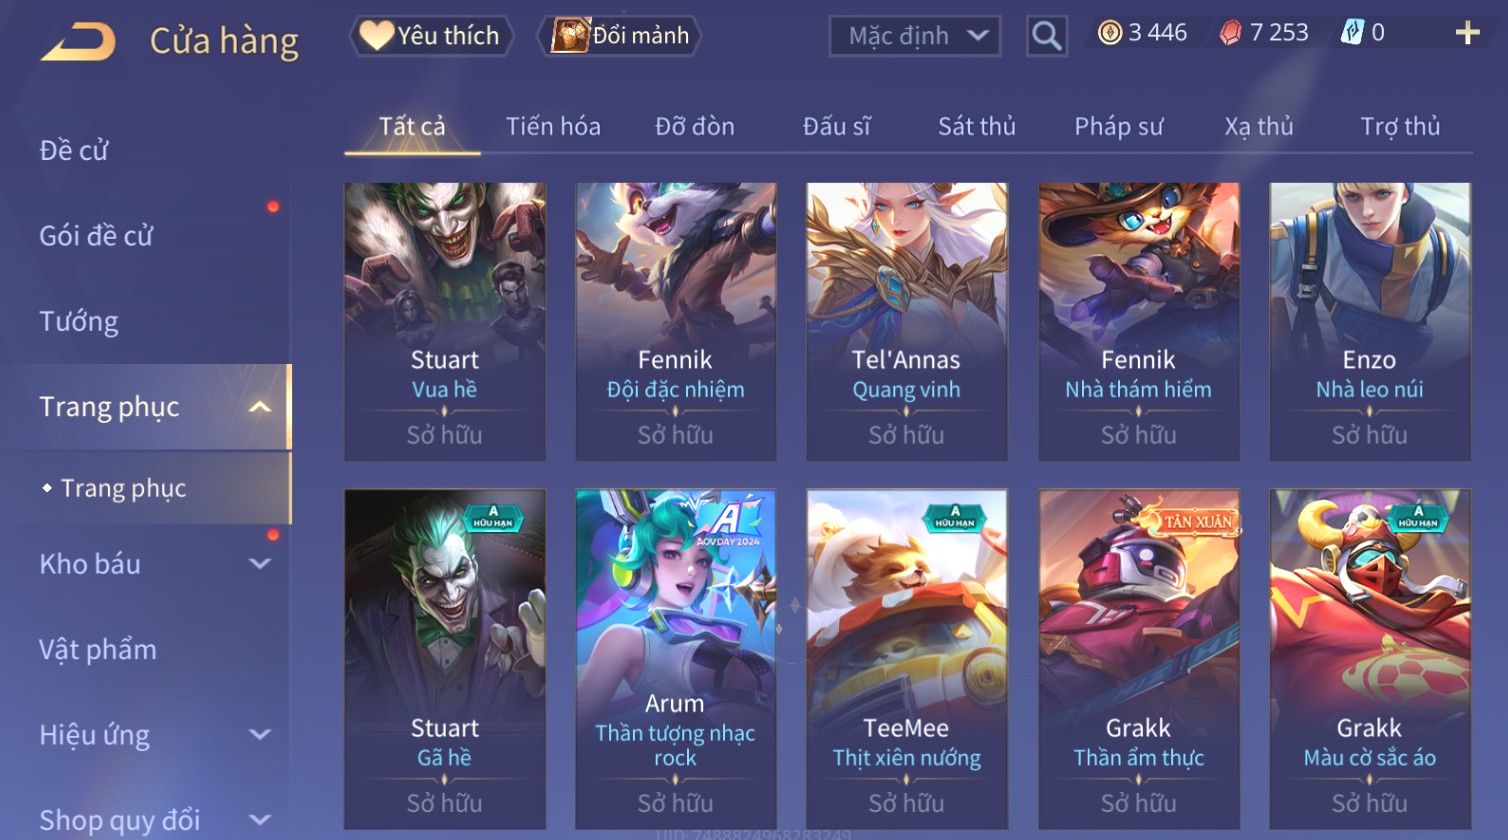Viewport: 1508px width, 840px height.
Task: Open the Mặc định sort dropdown
Action: pyautogui.click(x=914, y=36)
